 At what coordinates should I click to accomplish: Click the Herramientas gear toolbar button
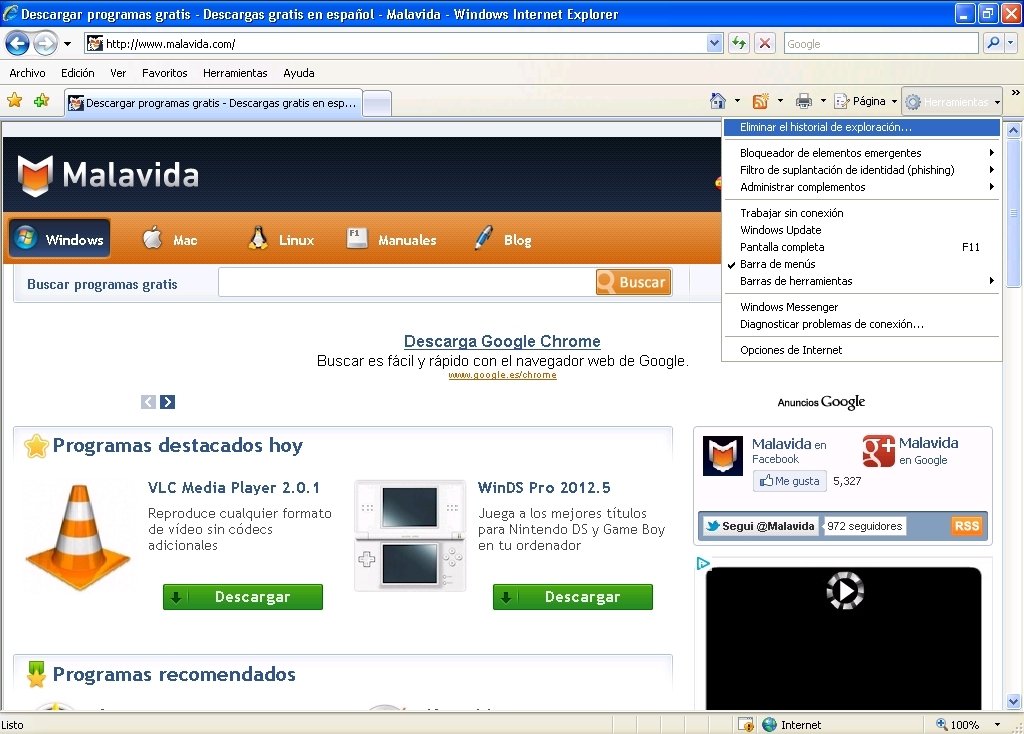click(952, 102)
